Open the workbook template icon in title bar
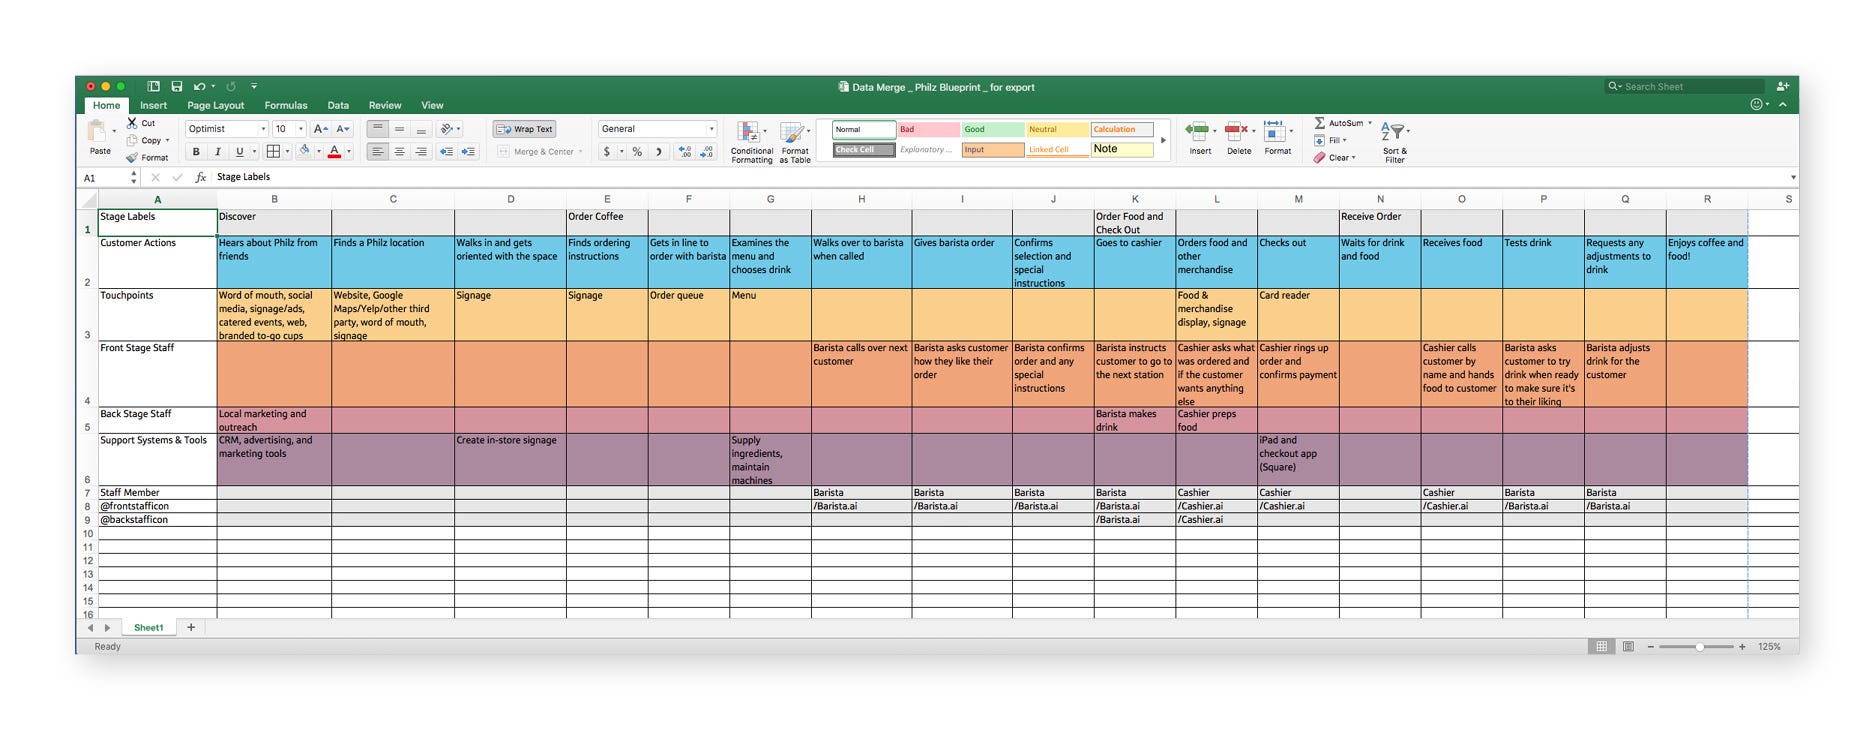The height and width of the screenshot is (729, 1875). (x=153, y=87)
